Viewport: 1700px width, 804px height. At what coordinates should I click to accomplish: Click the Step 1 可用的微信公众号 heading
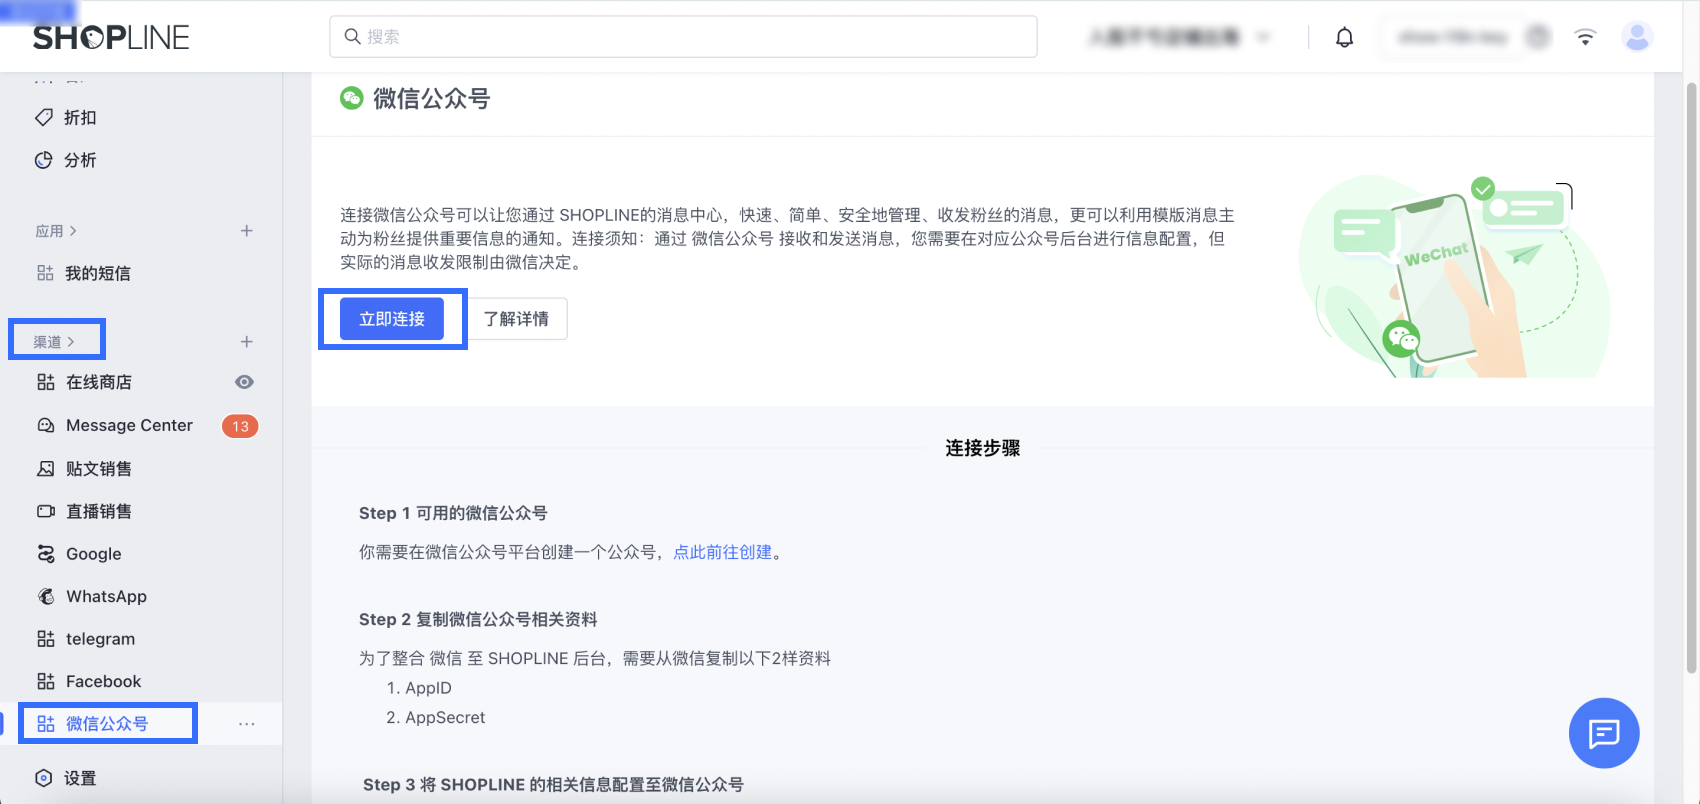453,513
